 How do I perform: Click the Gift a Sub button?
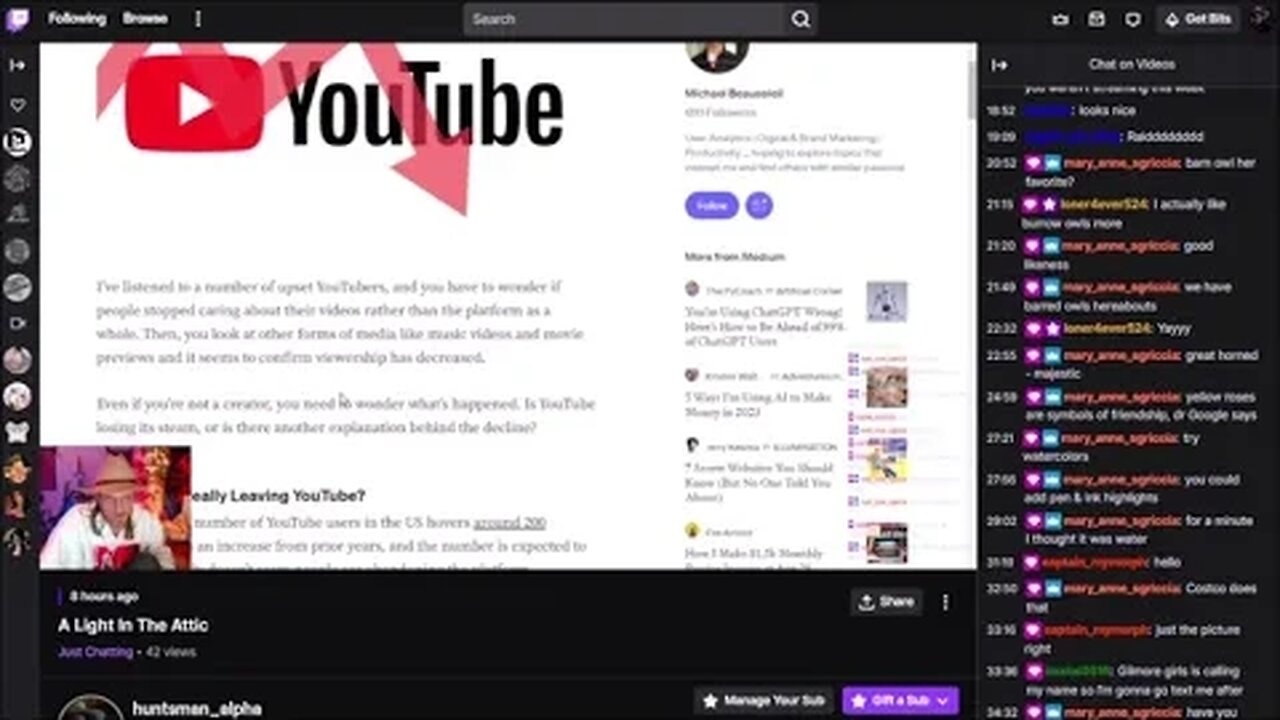pyautogui.click(x=889, y=701)
